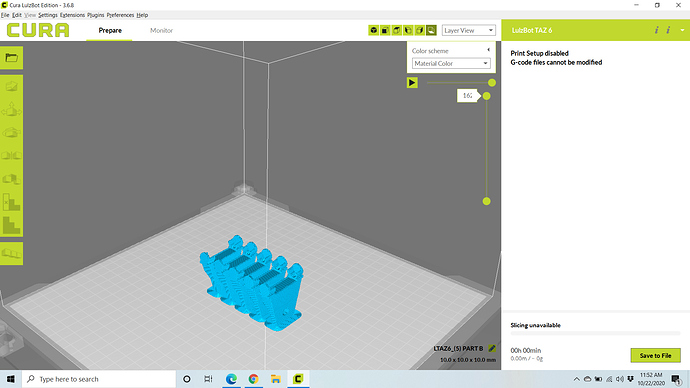Image resolution: width=690 pixels, height=388 pixels.
Task: Open a file with the folder icon
Action: point(11,58)
